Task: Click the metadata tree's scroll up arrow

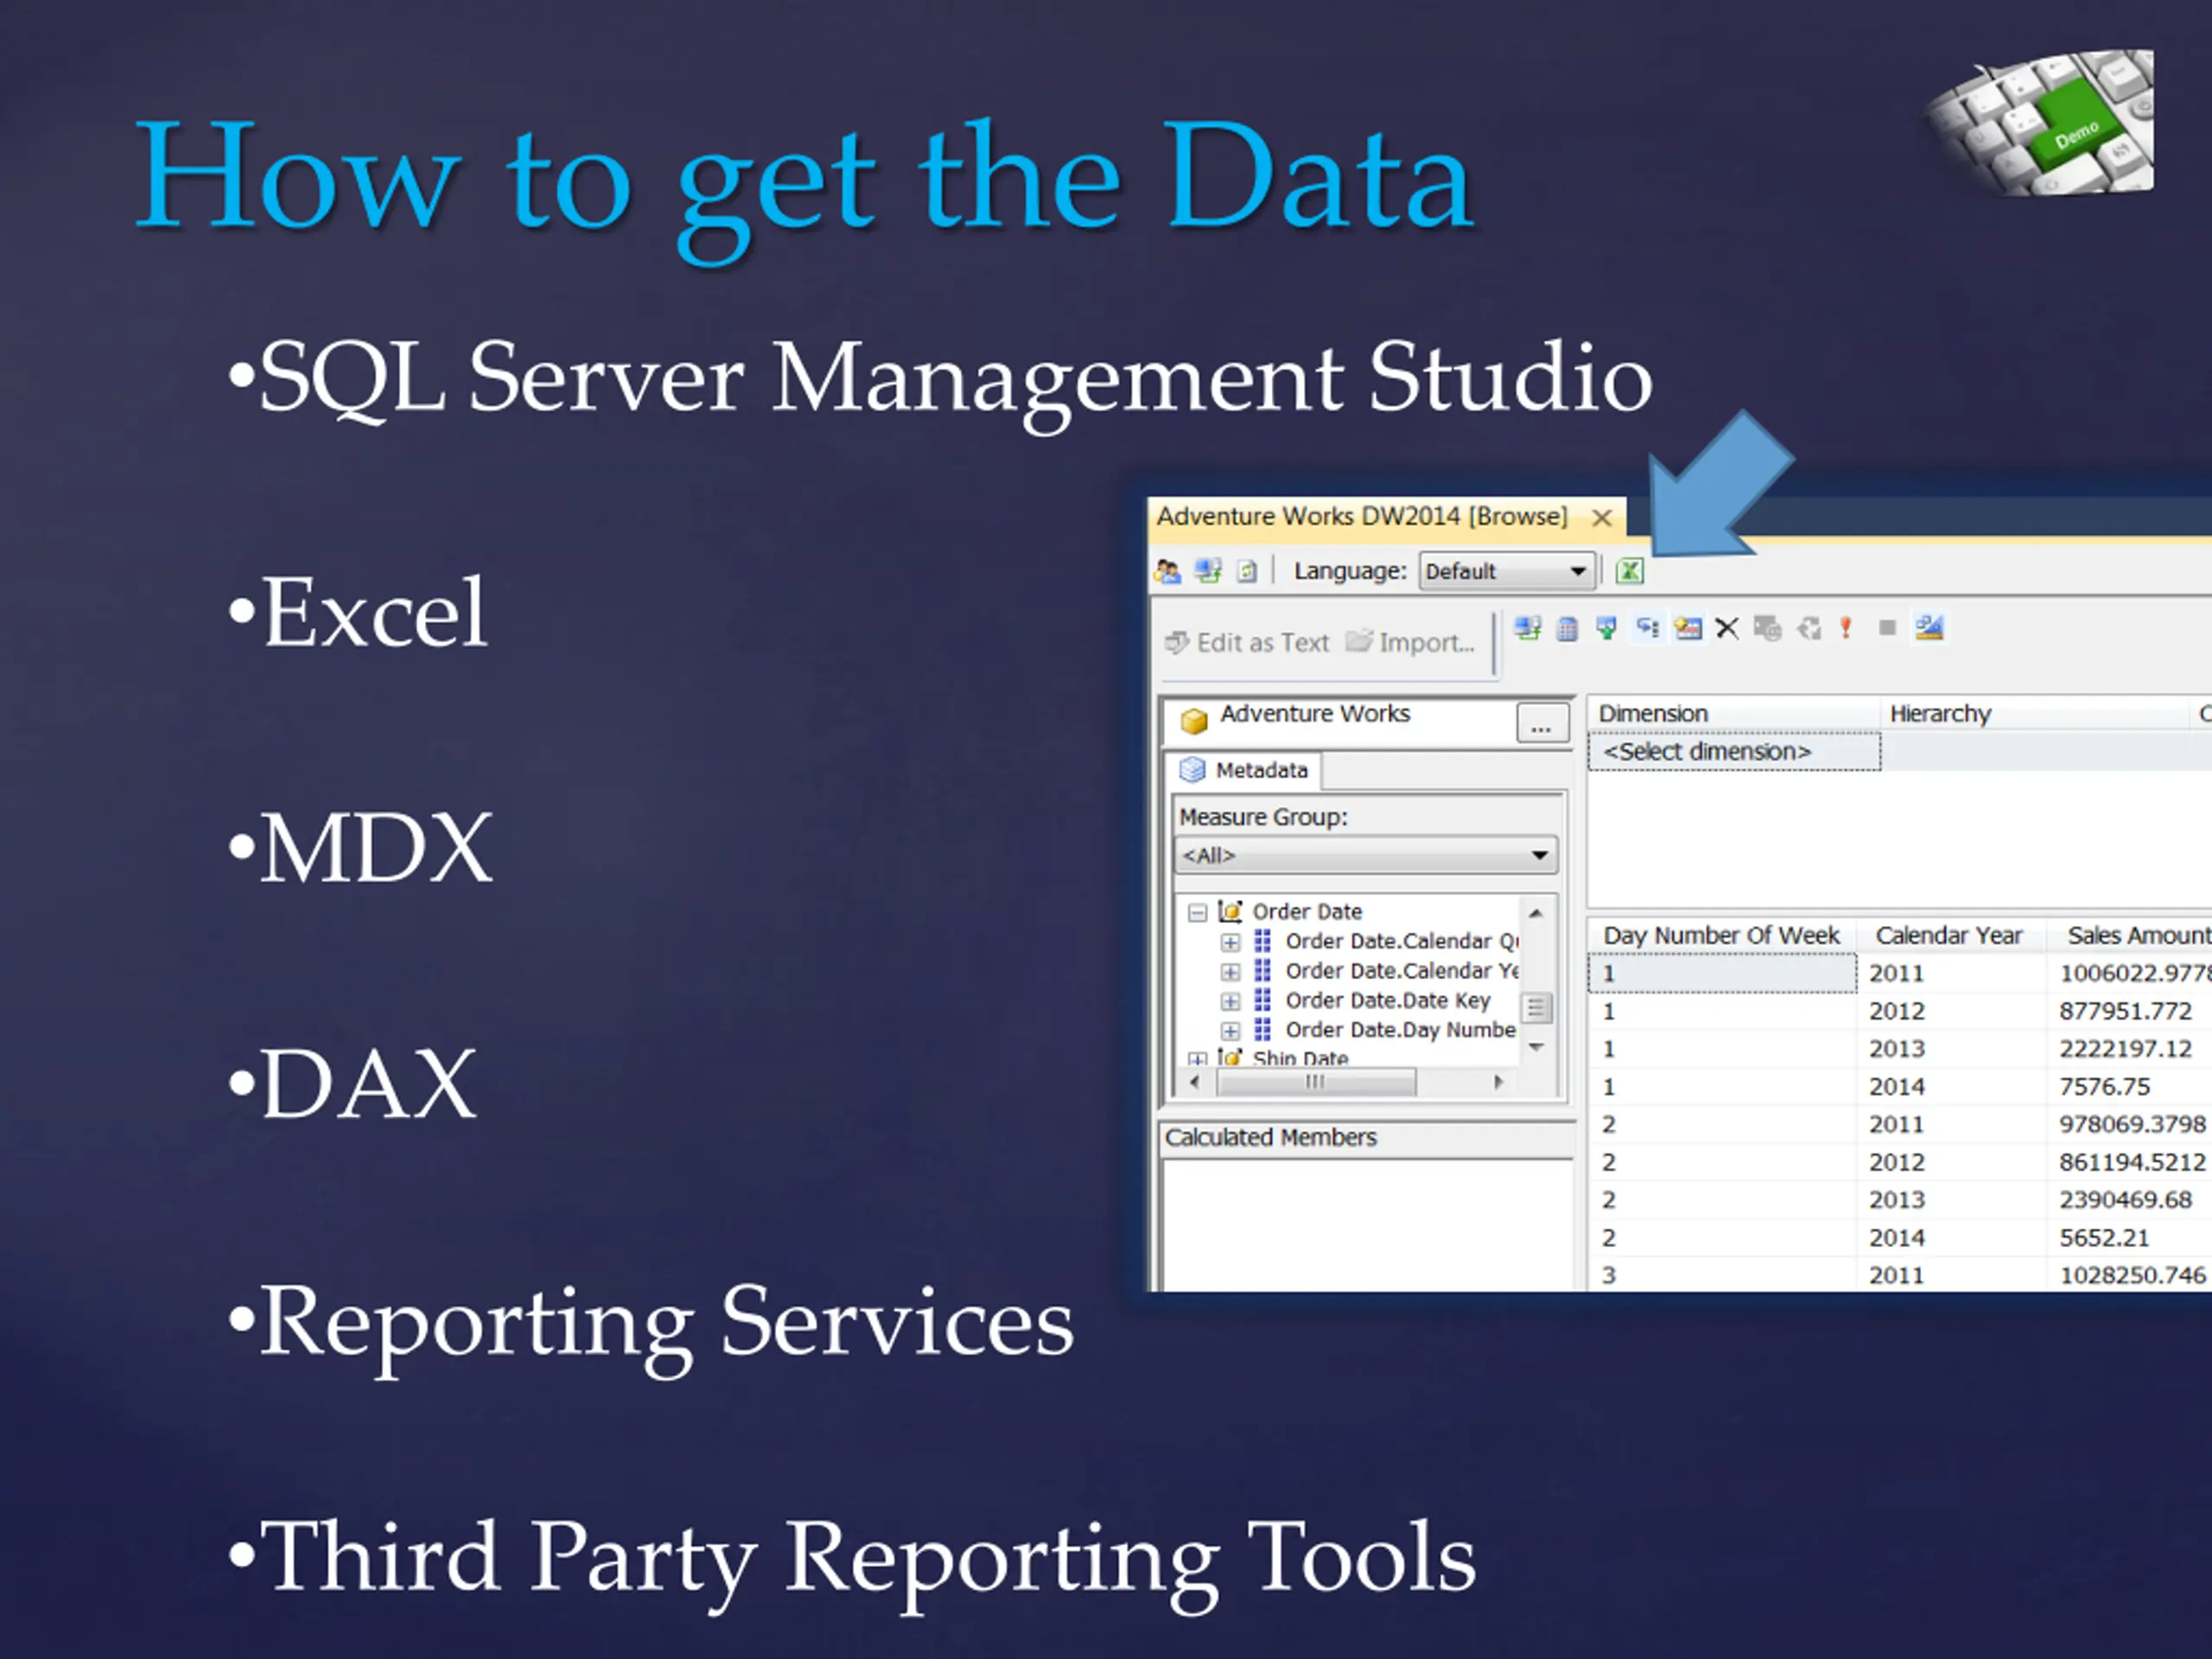Action: tap(1536, 913)
